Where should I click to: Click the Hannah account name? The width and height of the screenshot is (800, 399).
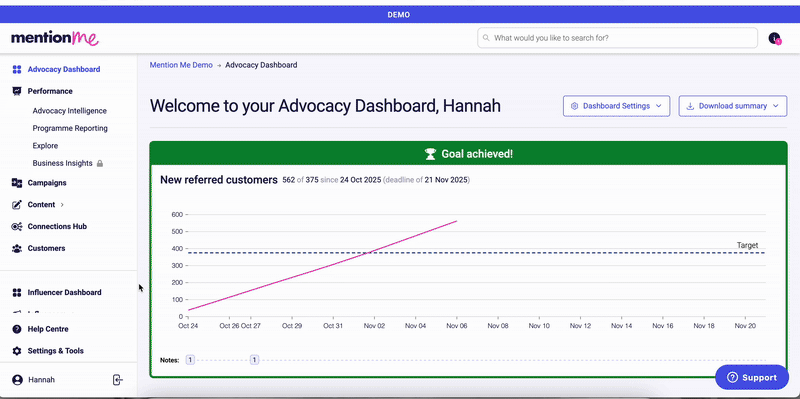pos(41,380)
